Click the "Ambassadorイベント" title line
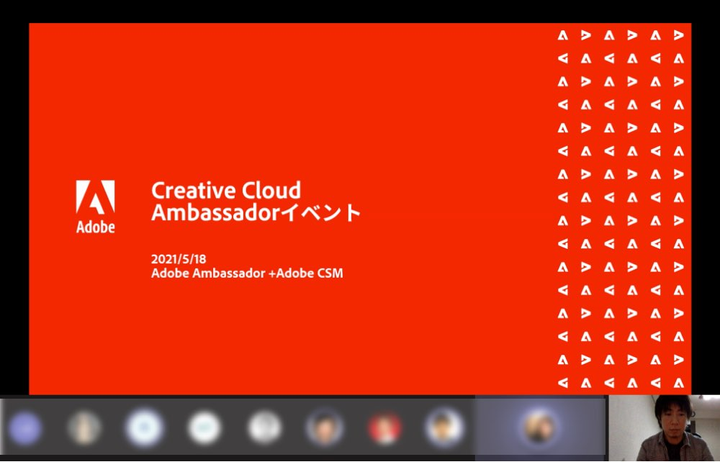This screenshot has height=462, width=720. coord(256,213)
